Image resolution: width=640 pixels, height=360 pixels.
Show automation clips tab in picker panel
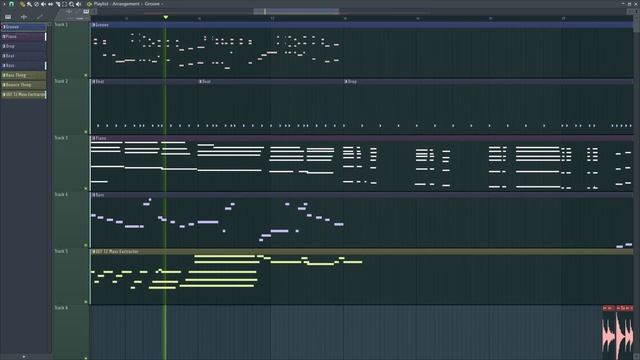point(40,17)
